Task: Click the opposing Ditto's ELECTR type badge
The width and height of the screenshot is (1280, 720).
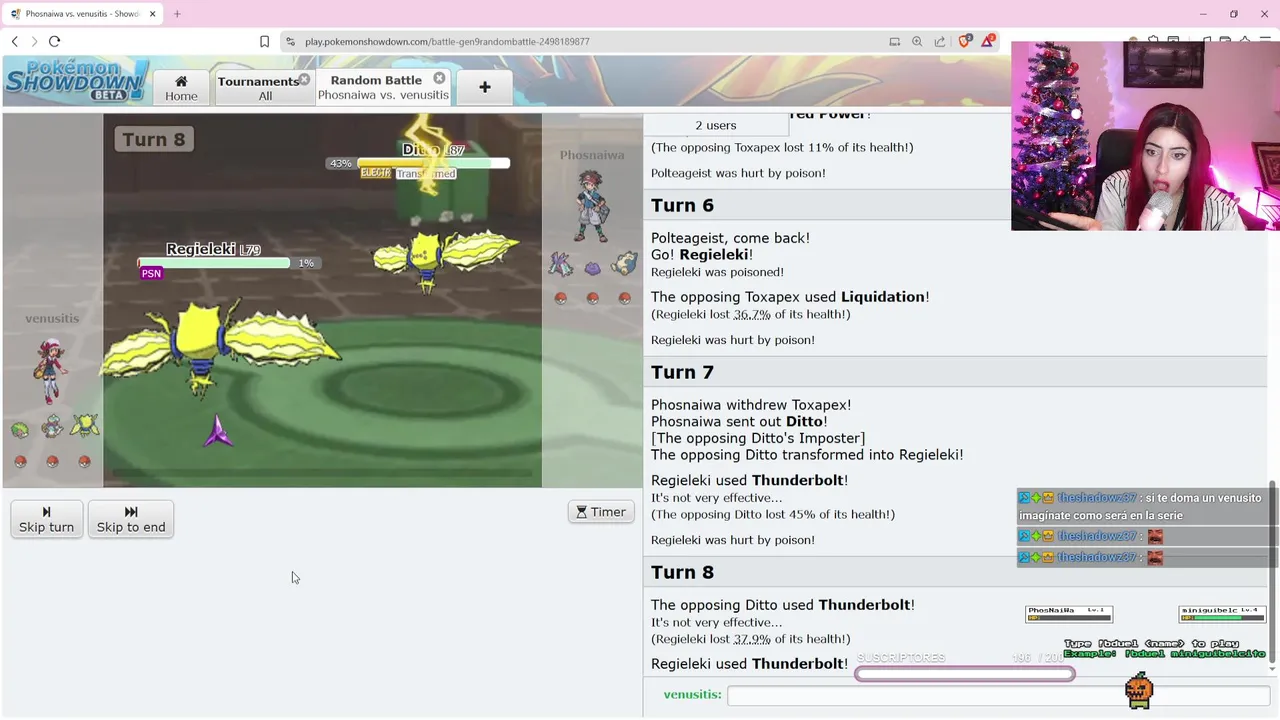Action: 376,173
